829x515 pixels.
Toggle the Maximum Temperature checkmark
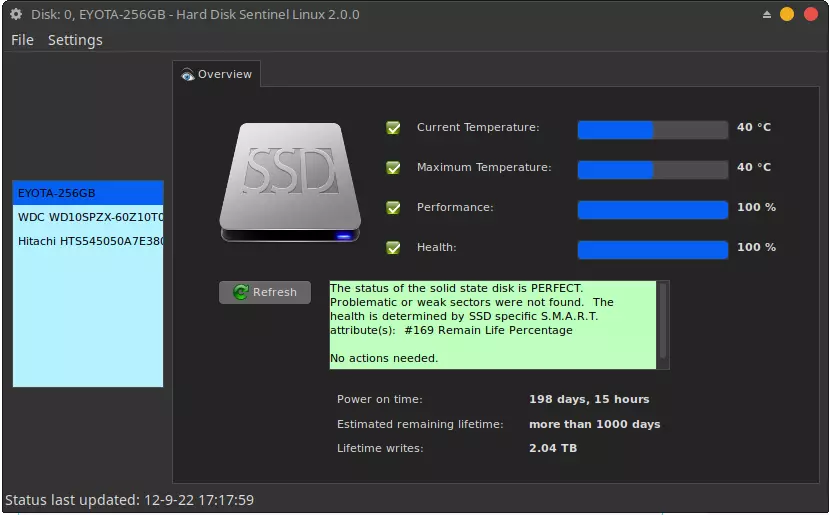(x=393, y=168)
